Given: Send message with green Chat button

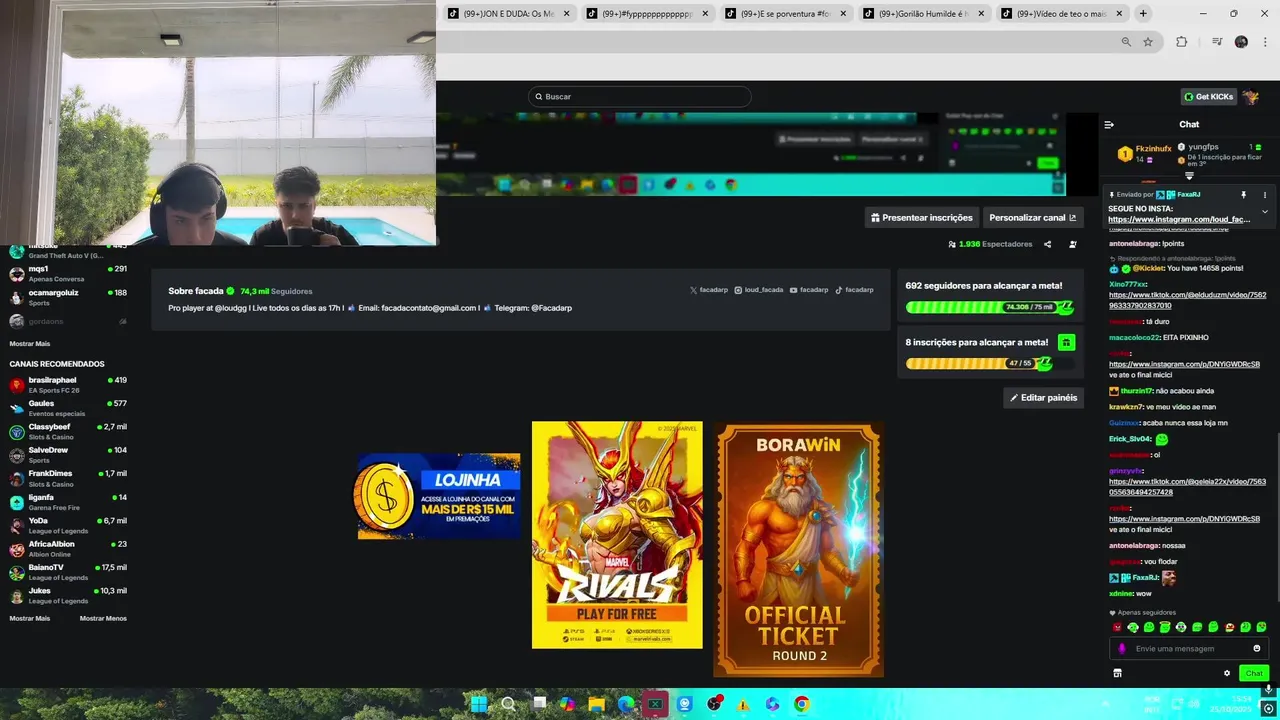Looking at the screenshot, I should [1253, 673].
